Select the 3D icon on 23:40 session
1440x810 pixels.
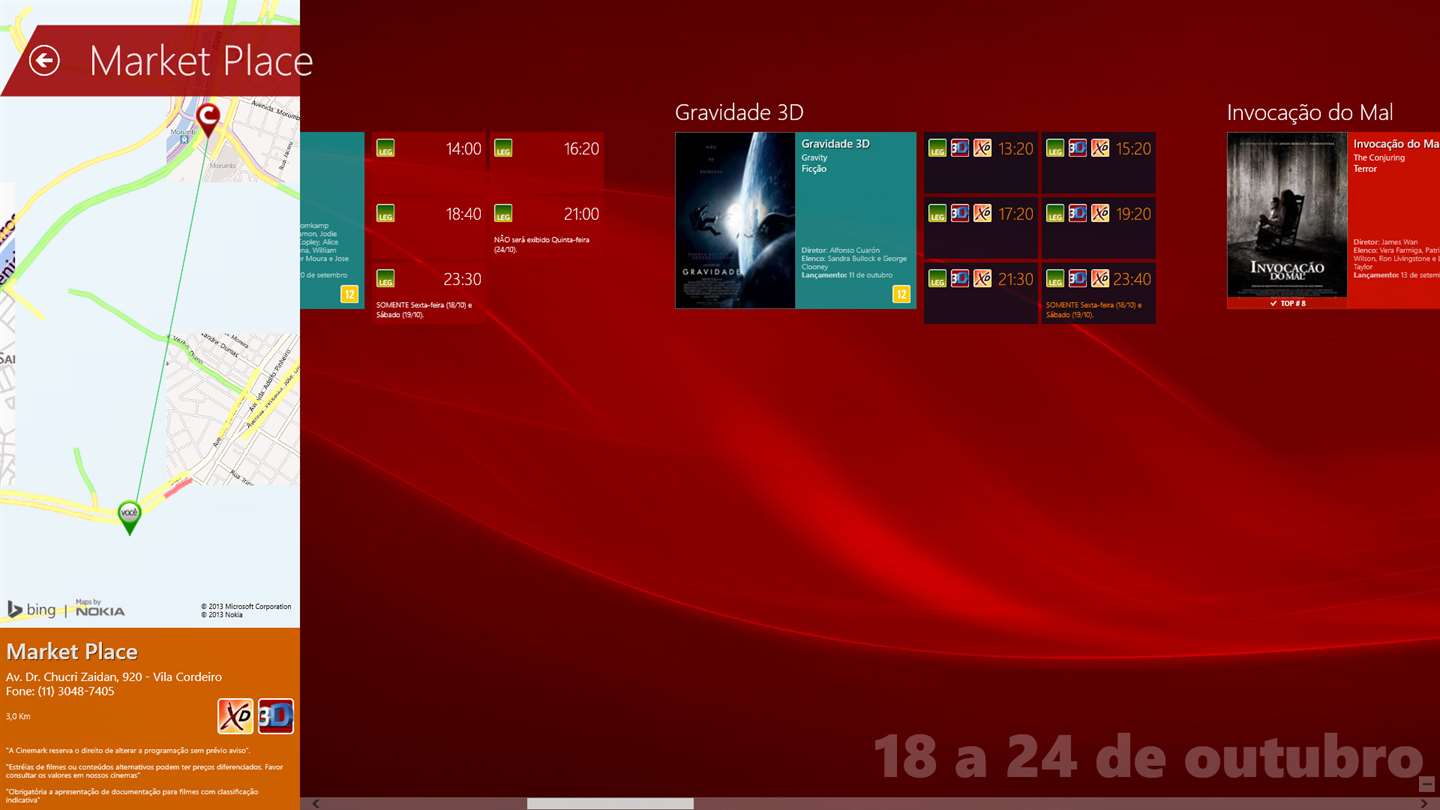[1078, 278]
